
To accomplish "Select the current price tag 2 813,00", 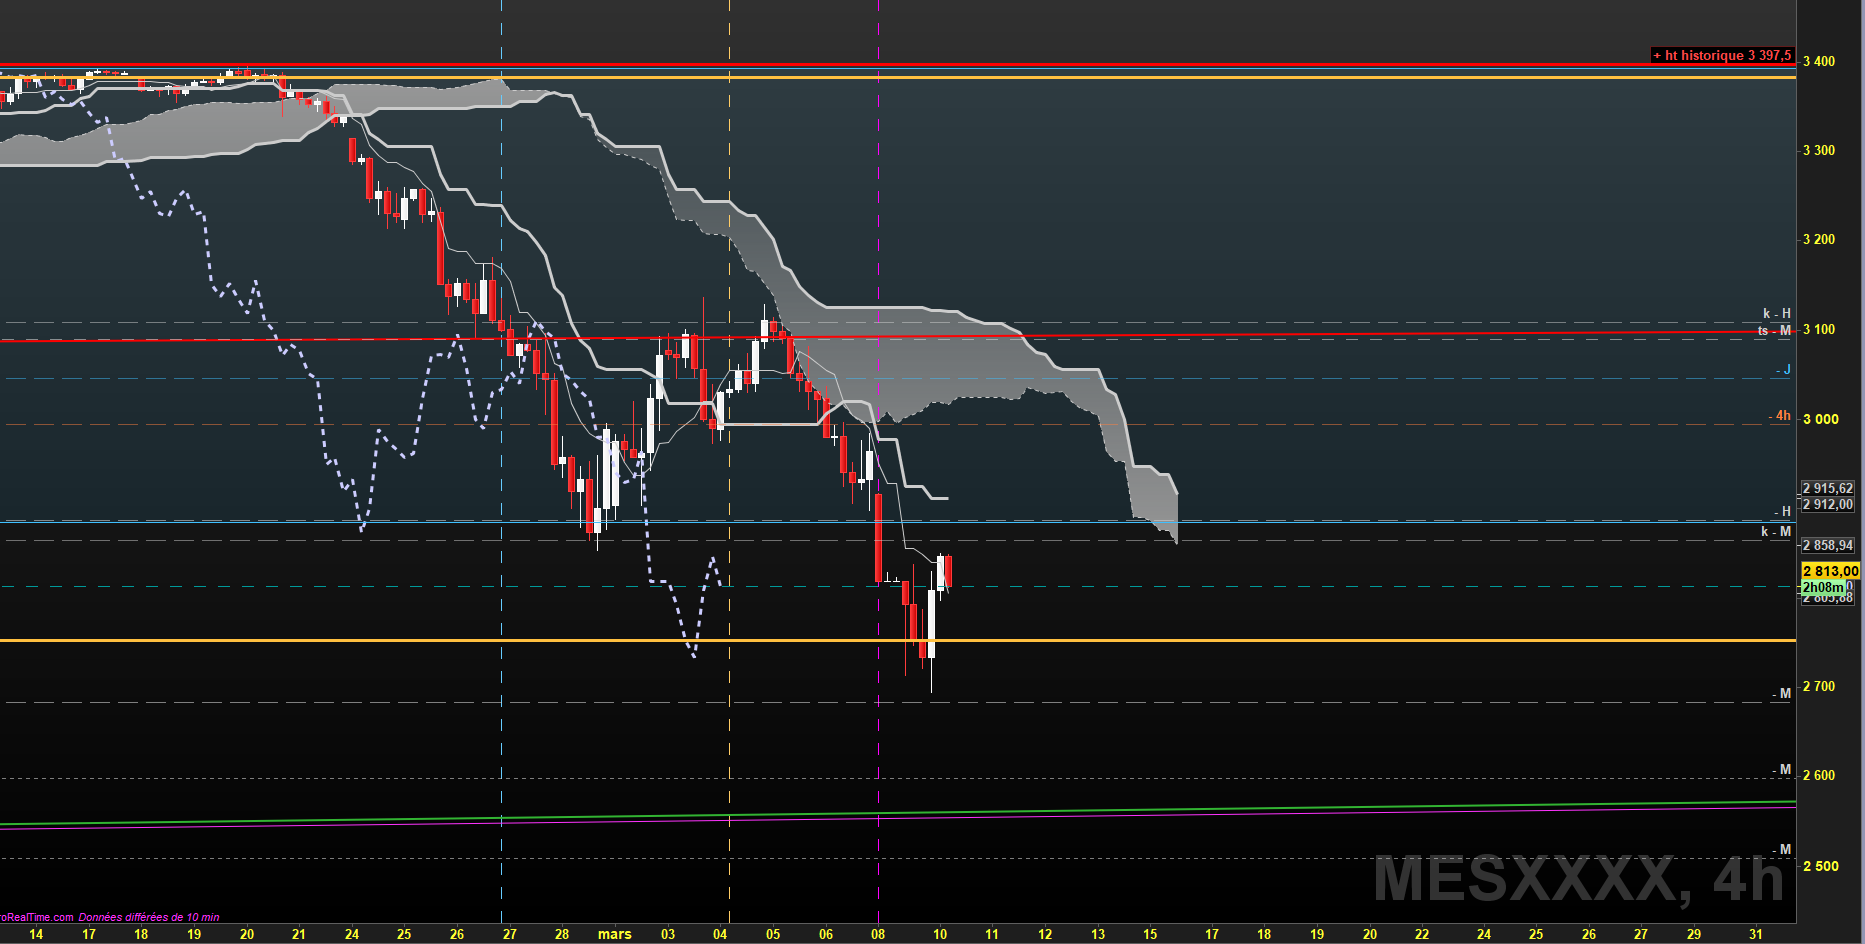I will point(1830,571).
